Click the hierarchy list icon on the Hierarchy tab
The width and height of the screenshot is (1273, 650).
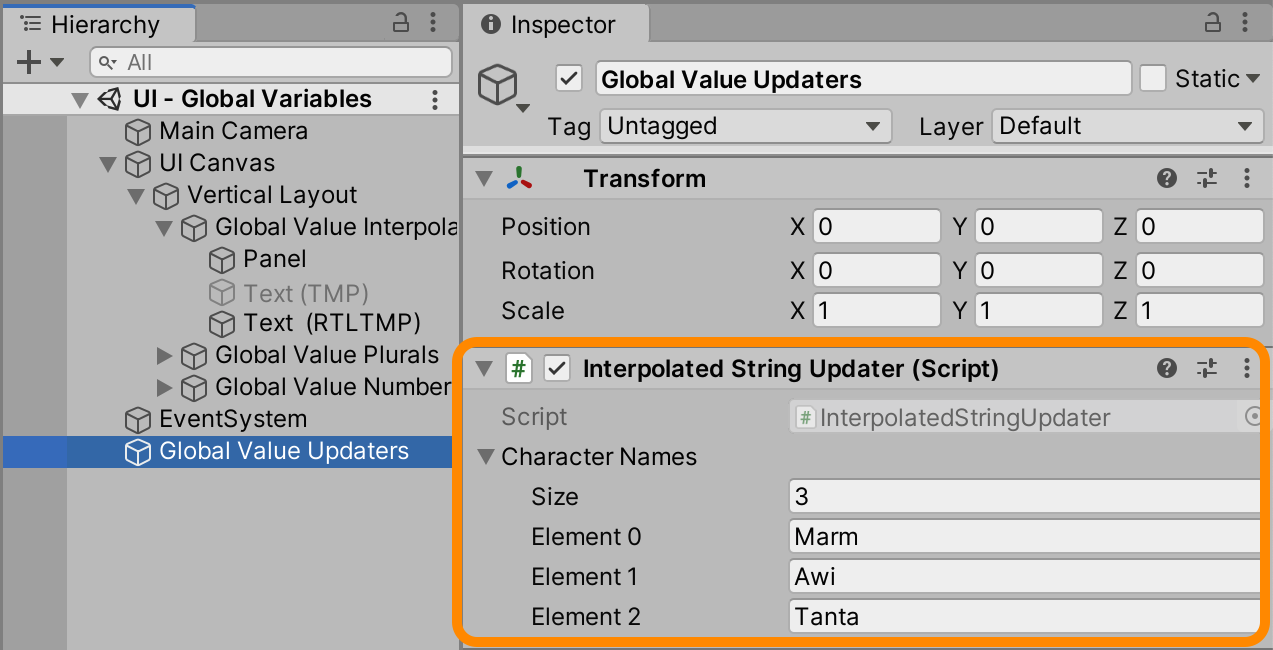click(x=28, y=23)
